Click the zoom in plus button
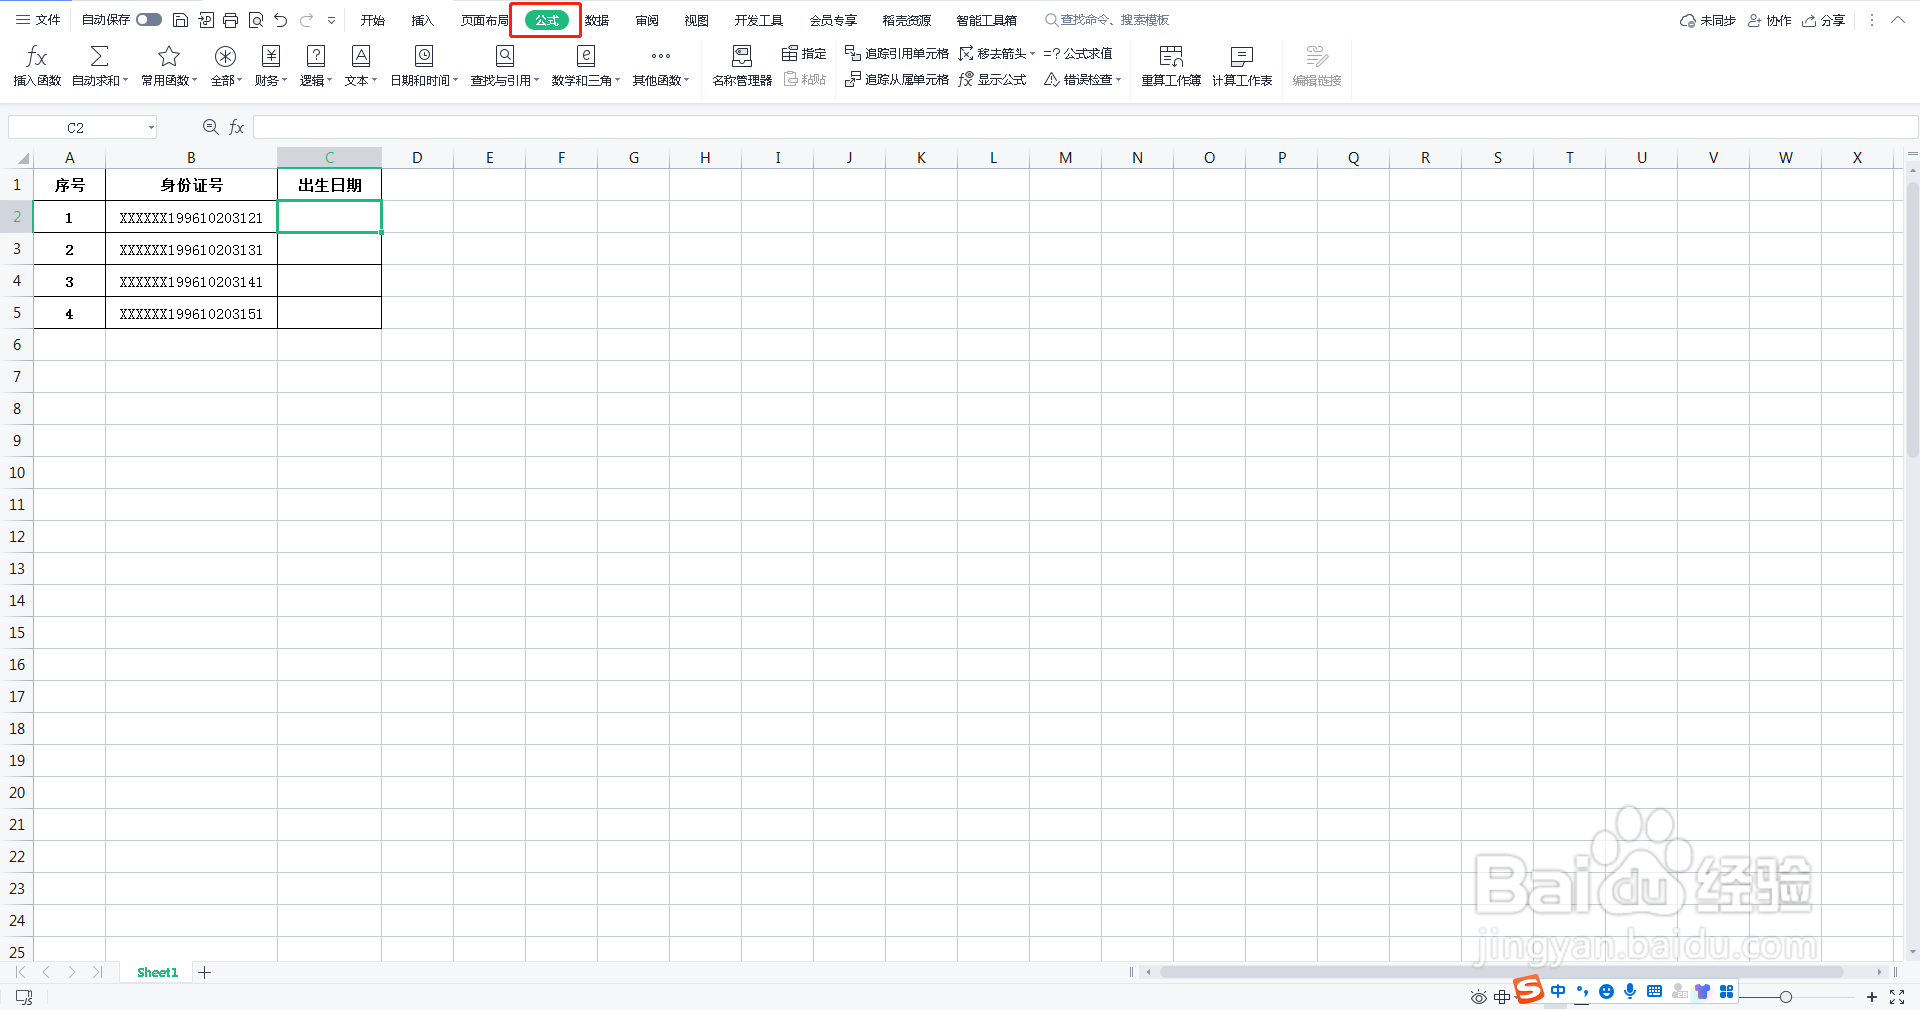 (x=1872, y=997)
